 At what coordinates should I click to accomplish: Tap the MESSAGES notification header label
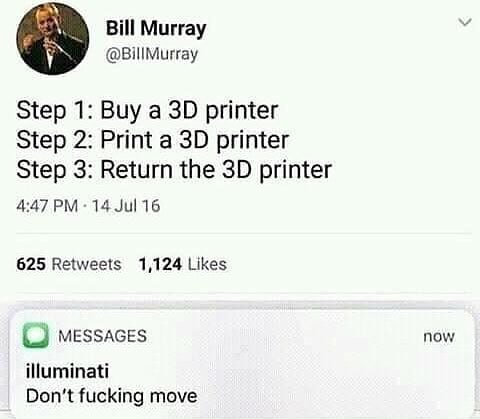[x=103, y=336]
